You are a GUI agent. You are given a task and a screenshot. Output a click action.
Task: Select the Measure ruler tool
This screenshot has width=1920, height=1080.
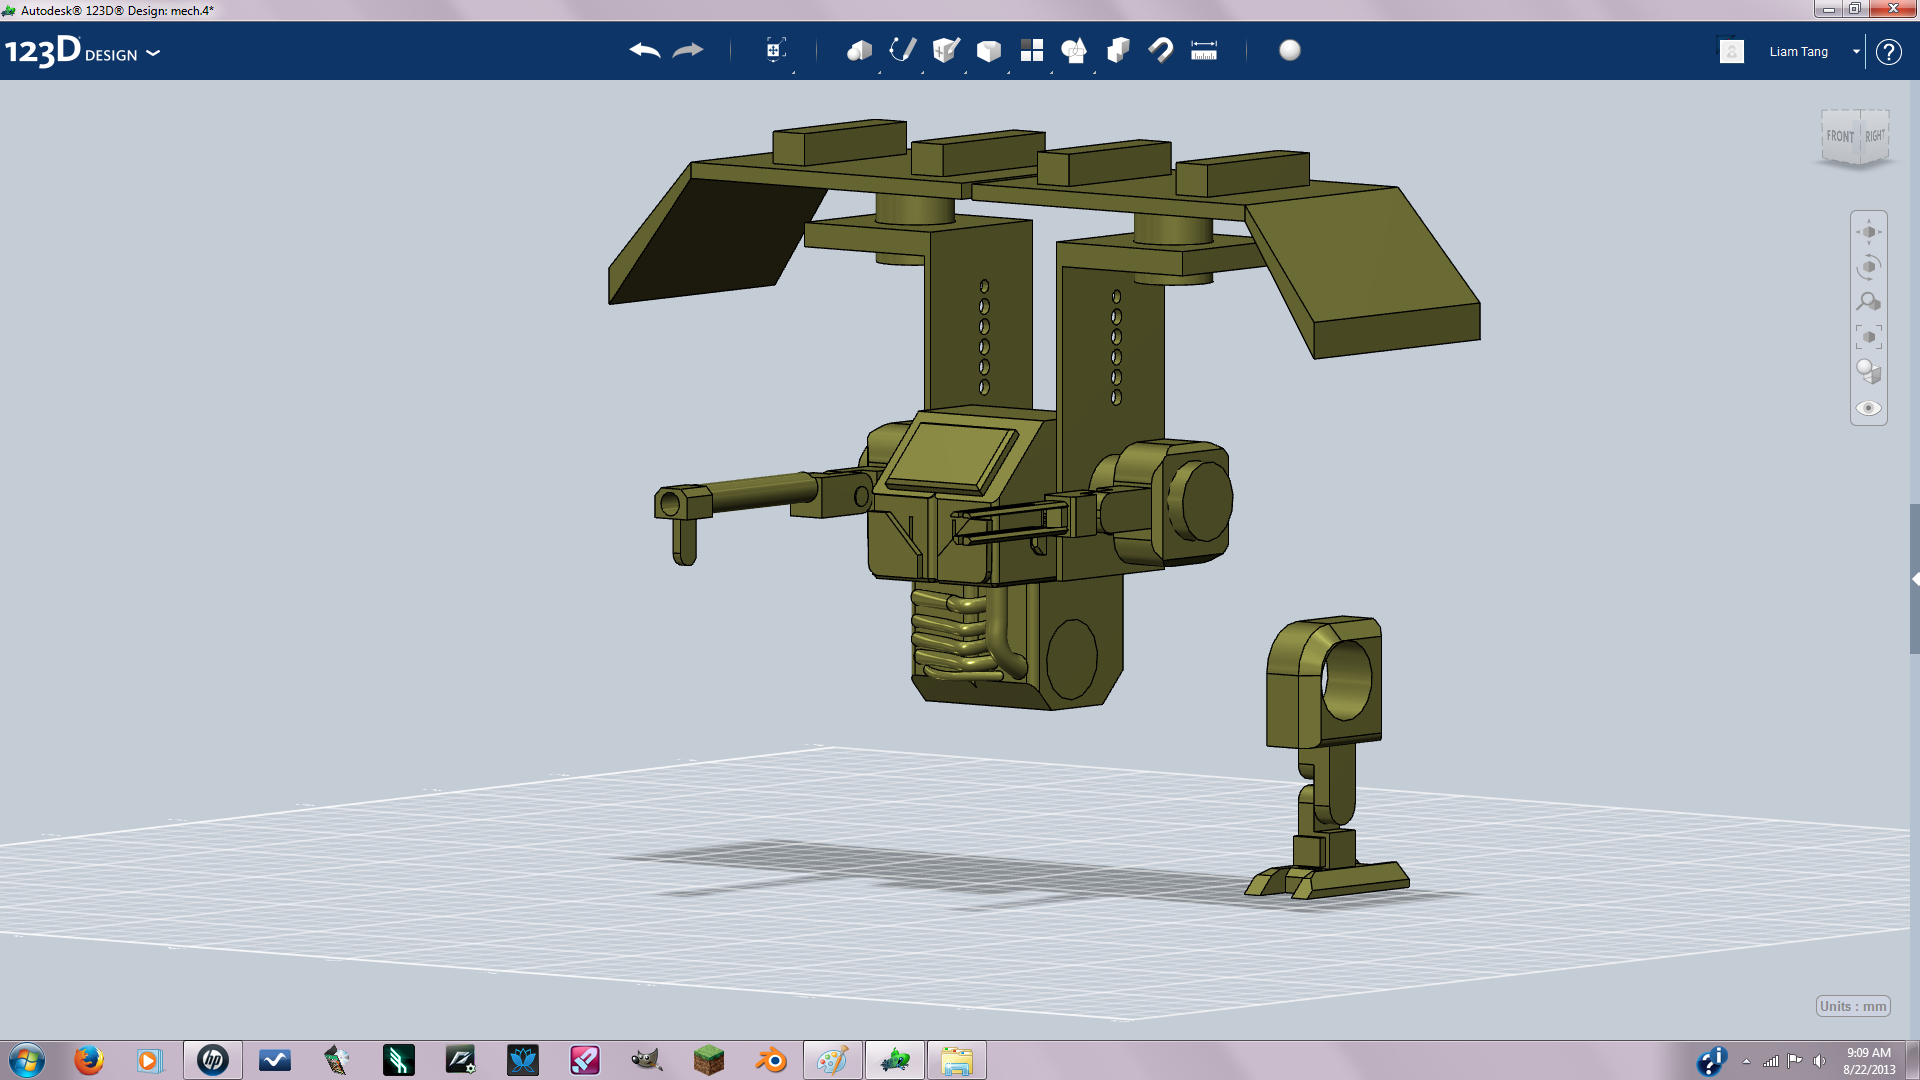coord(1204,50)
